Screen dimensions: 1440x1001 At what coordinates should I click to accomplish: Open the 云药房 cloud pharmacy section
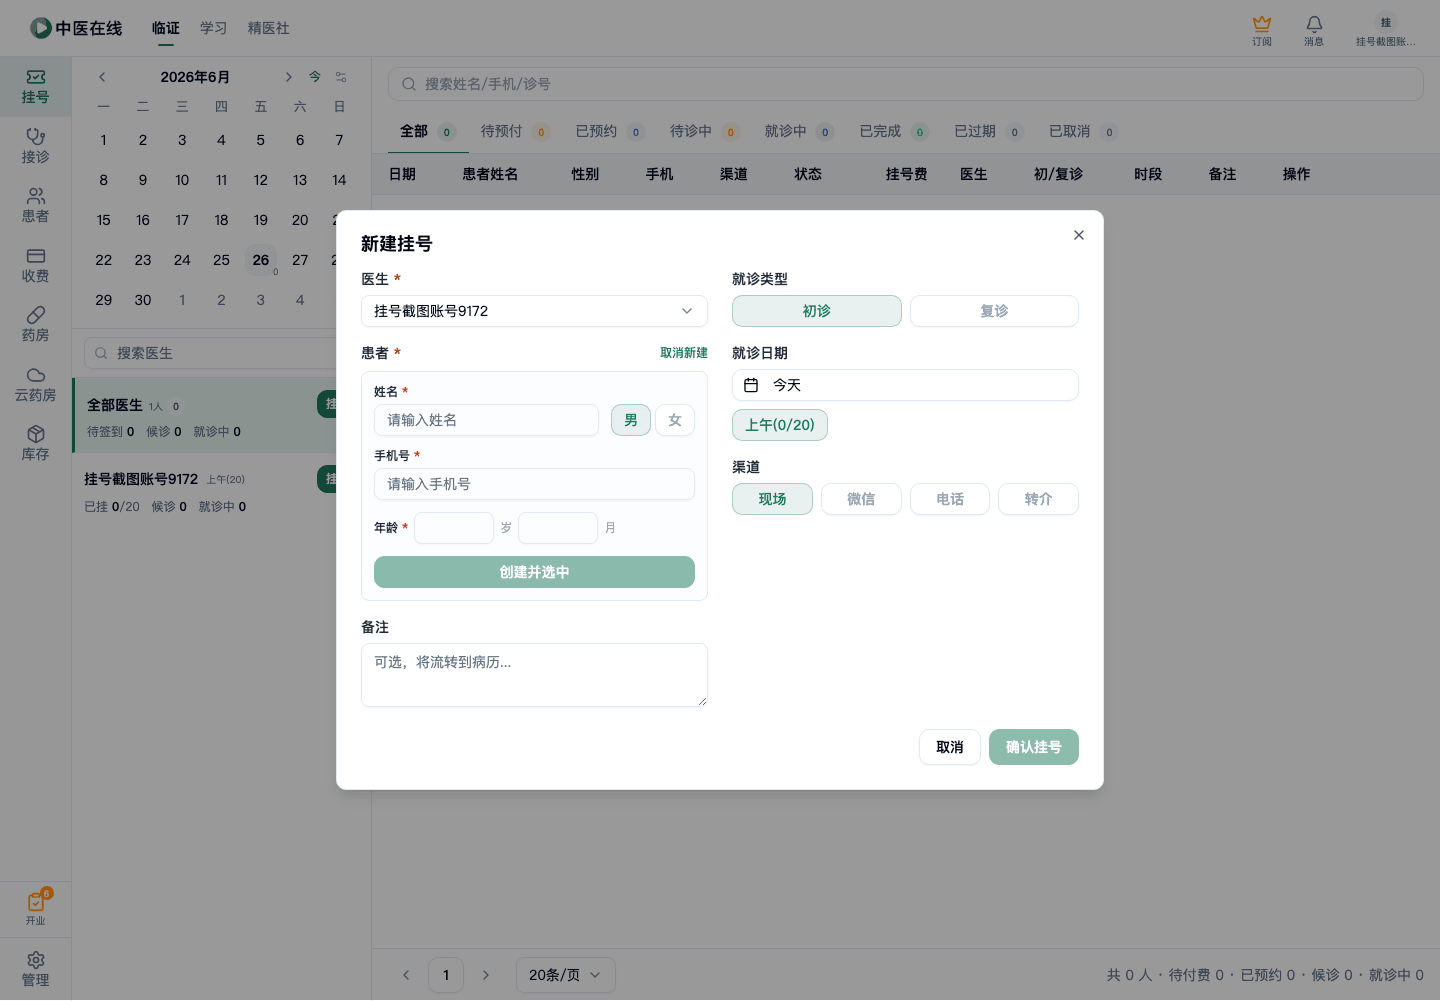tap(35, 385)
